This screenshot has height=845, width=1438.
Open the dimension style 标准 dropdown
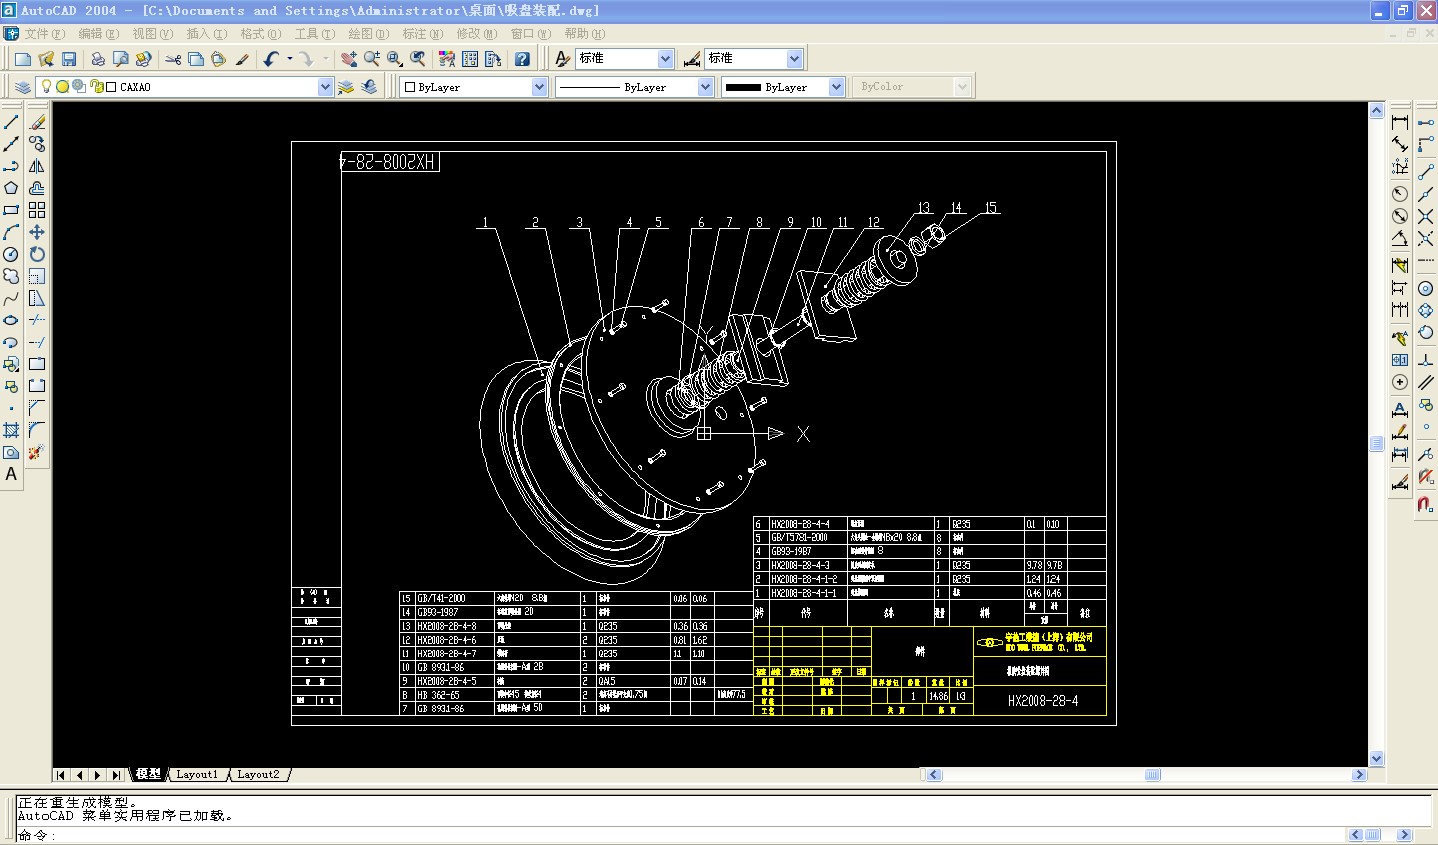point(794,59)
